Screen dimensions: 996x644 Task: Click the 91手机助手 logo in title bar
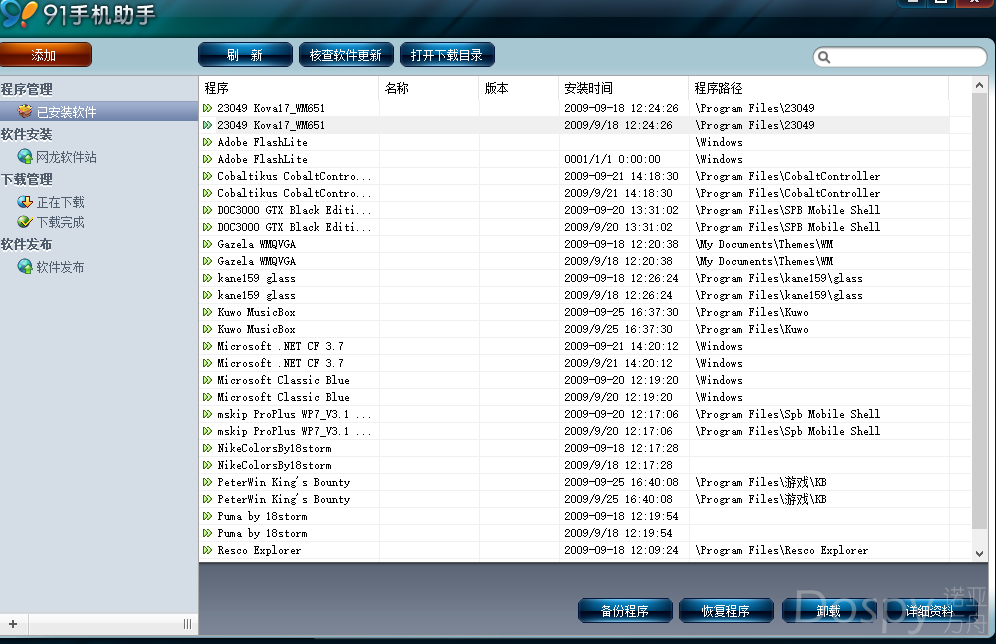[x=20, y=15]
